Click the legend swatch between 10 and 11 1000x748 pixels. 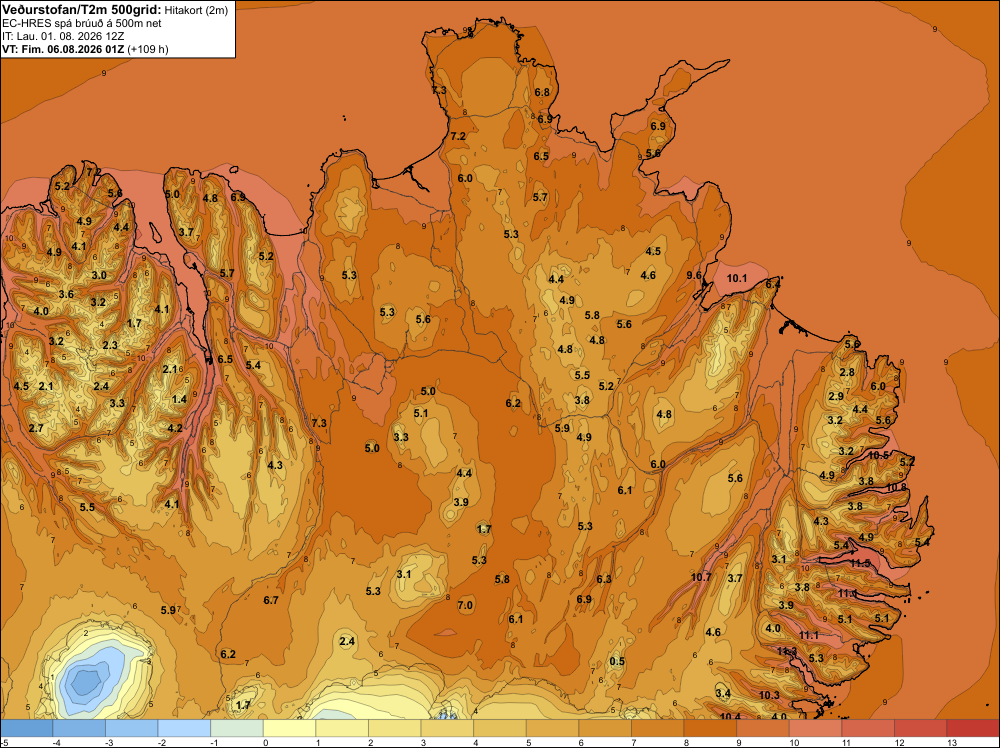coord(816,728)
